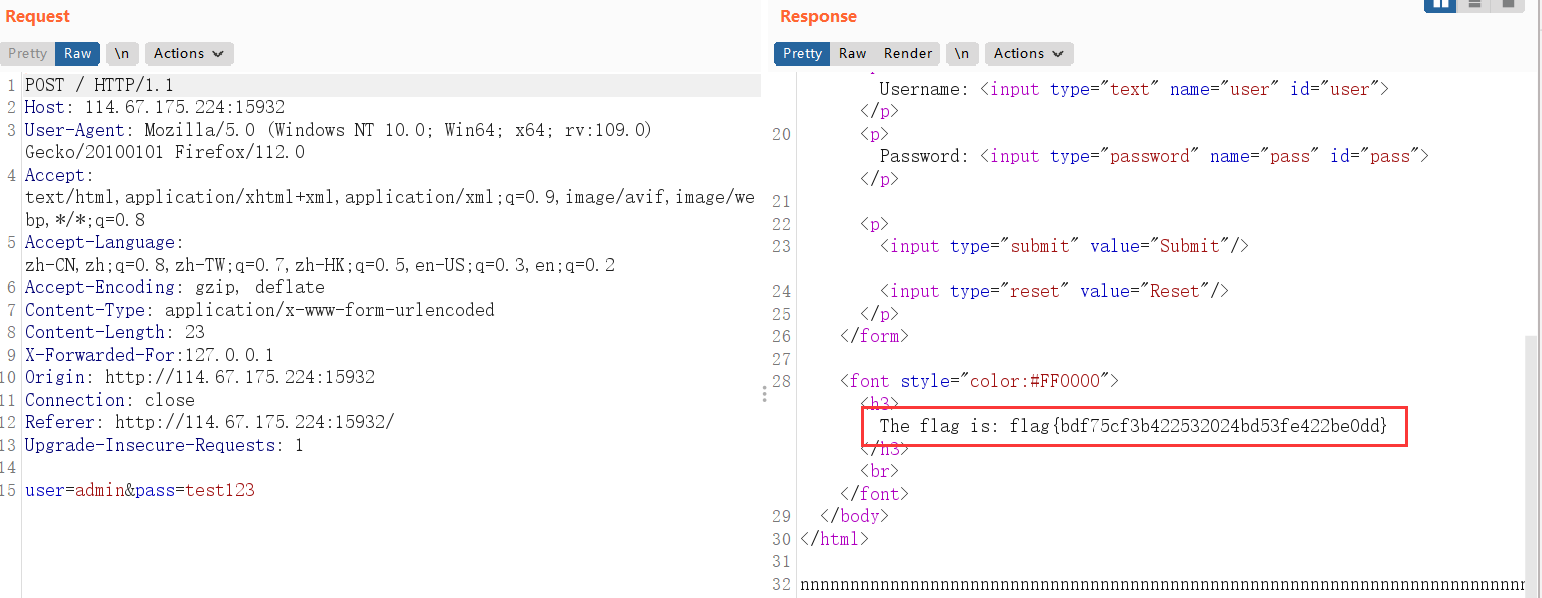The height and width of the screenshot is (598, 1542).
Task: Open Actions dropdown in Response panel
Action: pos(1029,54)
